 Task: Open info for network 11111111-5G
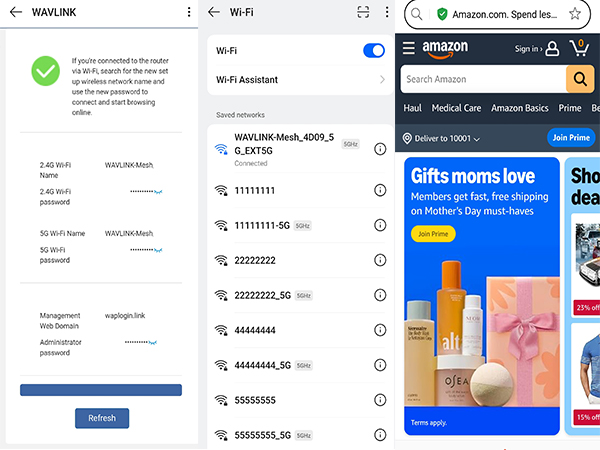pos(380,225)
